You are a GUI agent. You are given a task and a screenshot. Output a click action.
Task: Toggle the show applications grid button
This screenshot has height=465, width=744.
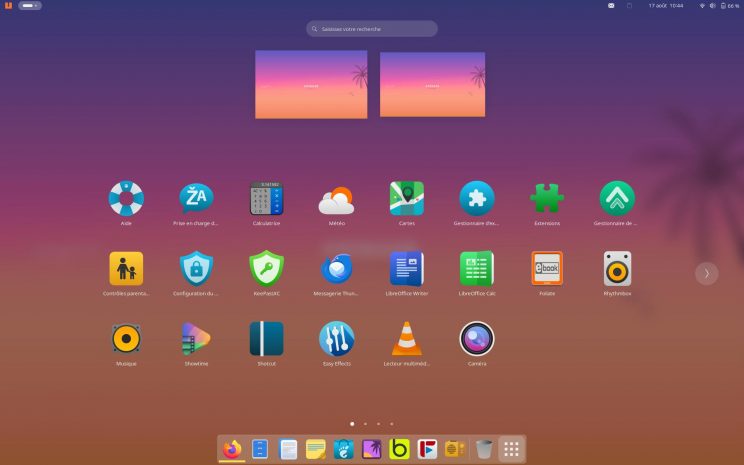pyautogui.click(x=512, y=449)
